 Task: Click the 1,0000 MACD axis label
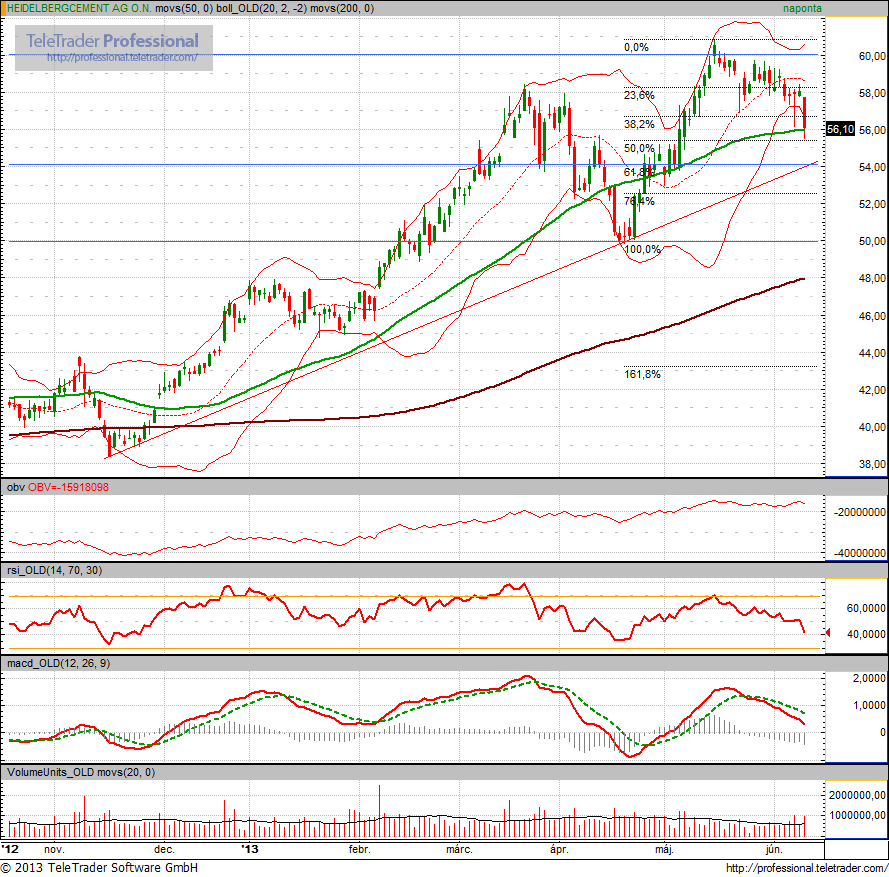click(x=869, y=705)
